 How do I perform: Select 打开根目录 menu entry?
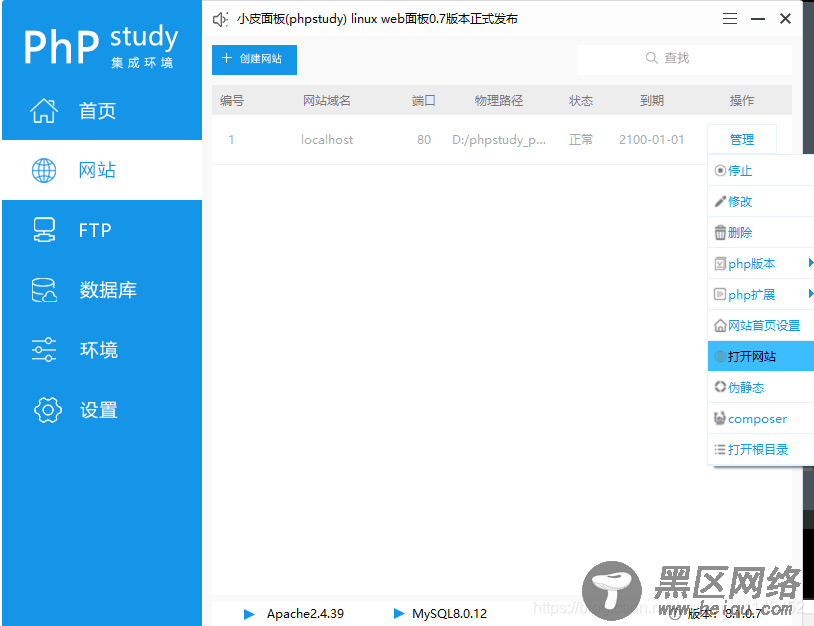coord(761,450)
